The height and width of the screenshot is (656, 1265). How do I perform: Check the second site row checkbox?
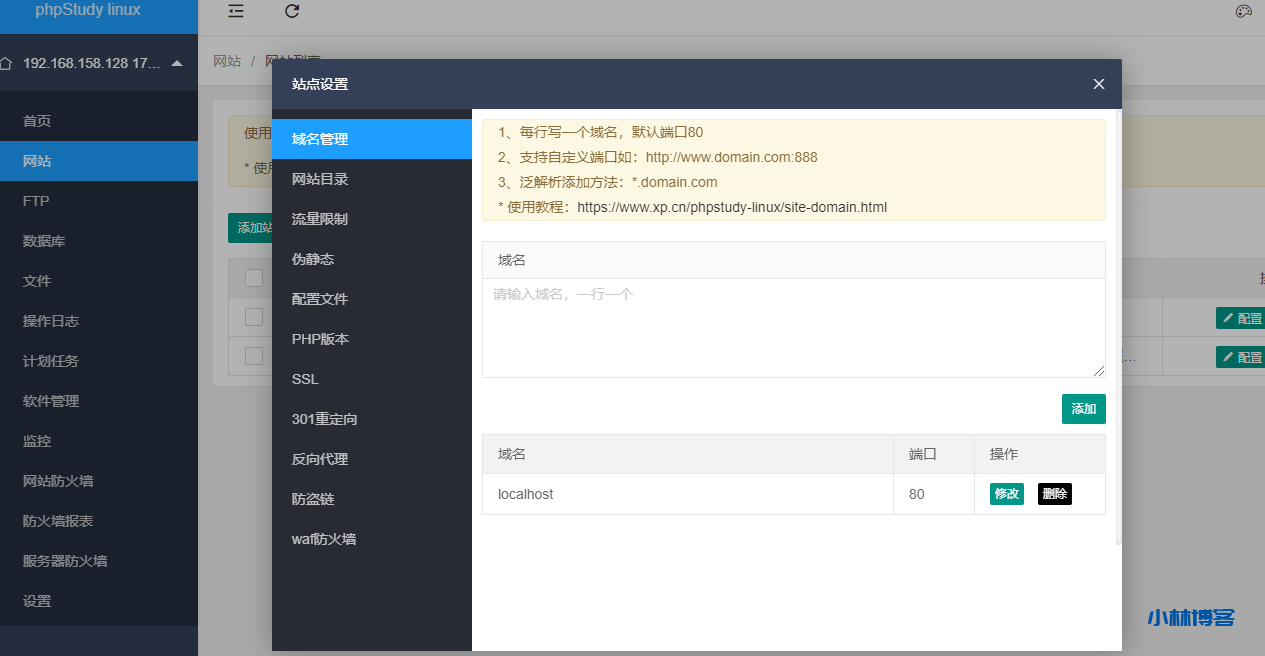coord(253,356)
